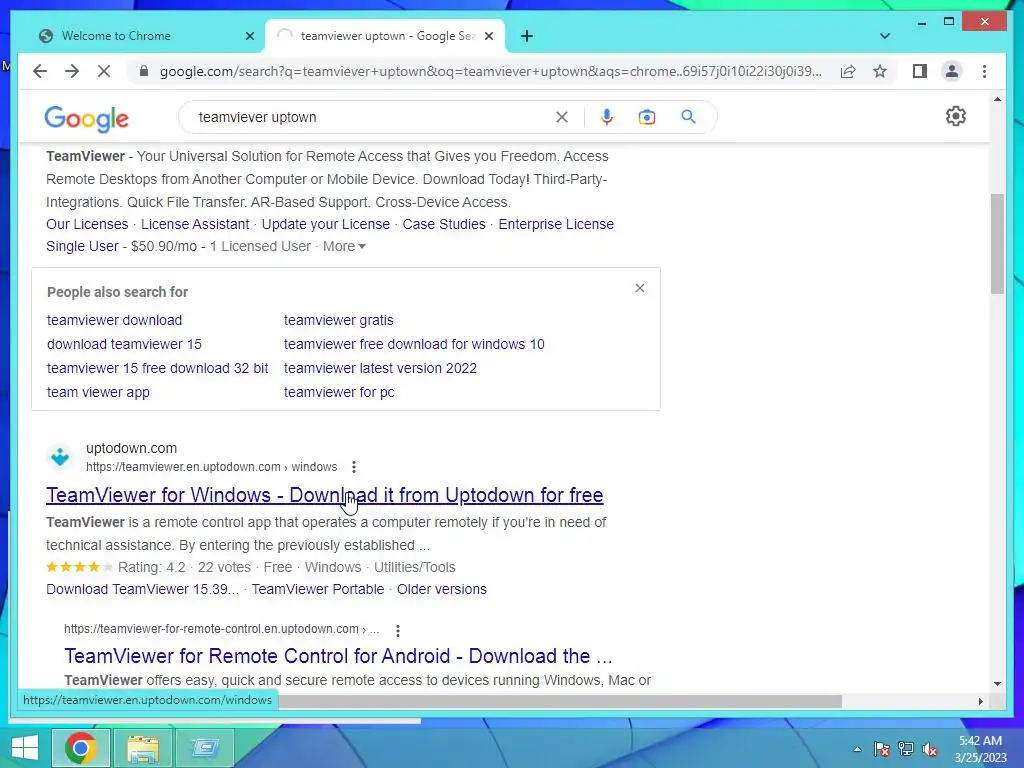Open Update your License link
Viewport: 1024px width, 768px height.
tap(326, 224)
